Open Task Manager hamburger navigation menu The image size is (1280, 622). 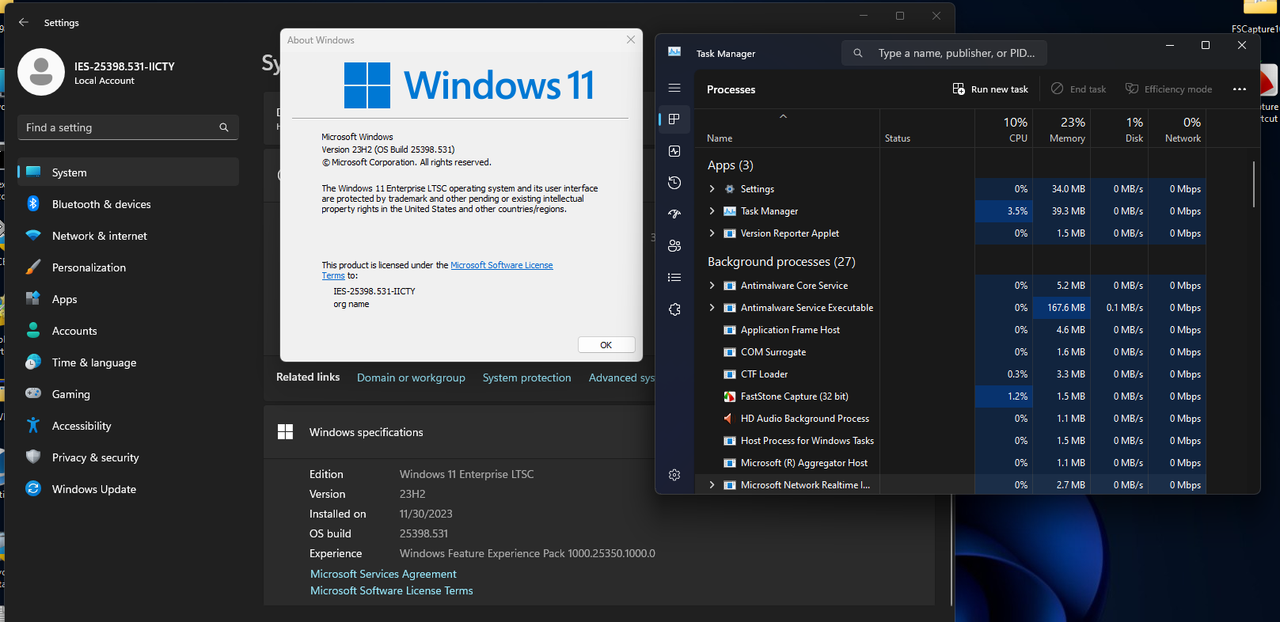[674, 89]
